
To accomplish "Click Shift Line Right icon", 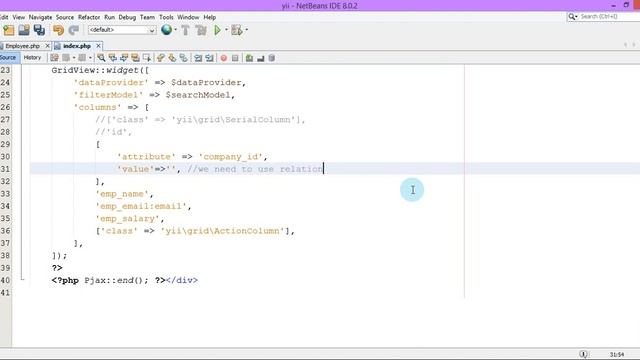I will pos(209,58).
